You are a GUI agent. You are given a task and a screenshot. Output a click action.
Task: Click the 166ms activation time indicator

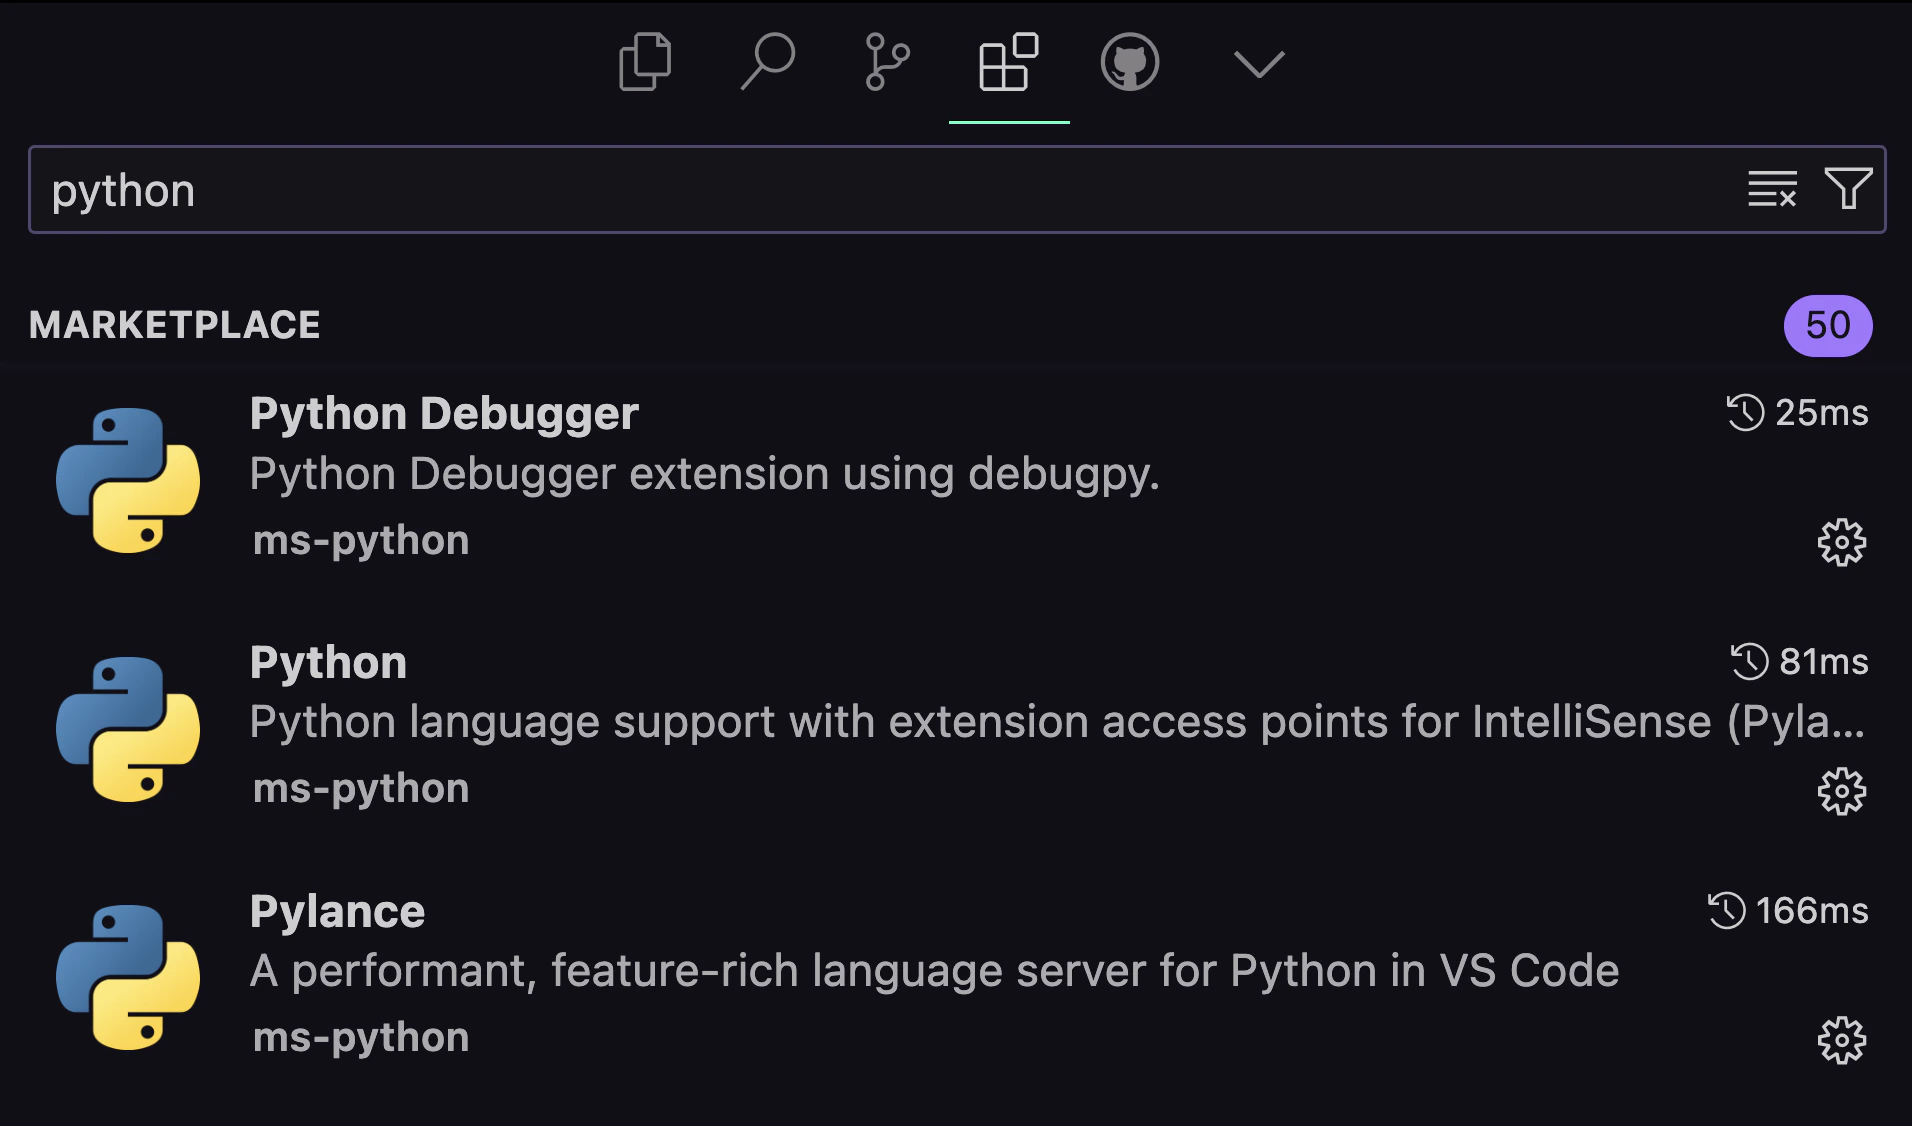[x=1788, y=910]
